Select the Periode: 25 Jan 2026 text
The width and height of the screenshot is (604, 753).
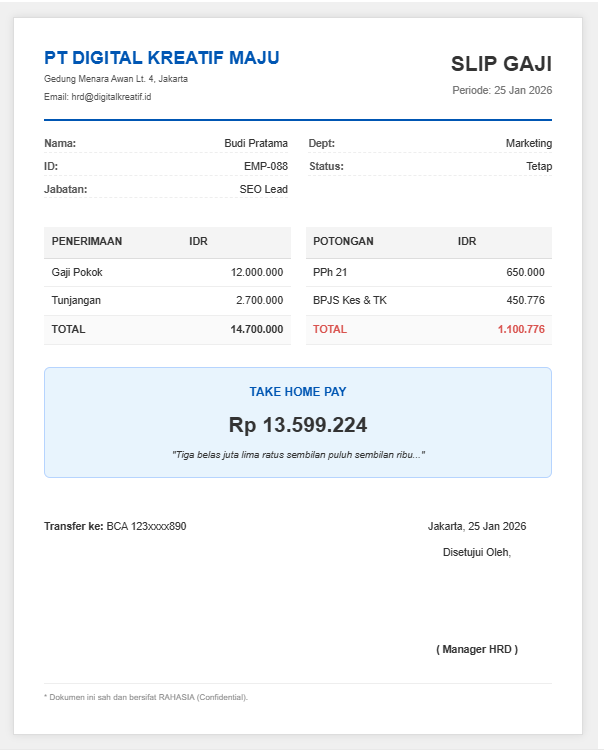click(502, 90)
